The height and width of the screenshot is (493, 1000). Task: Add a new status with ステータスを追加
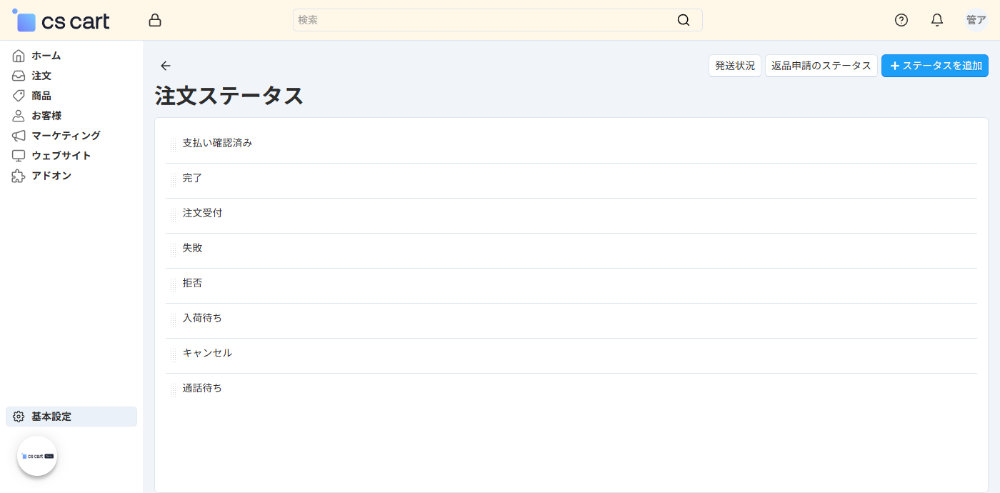click(934, 66)
